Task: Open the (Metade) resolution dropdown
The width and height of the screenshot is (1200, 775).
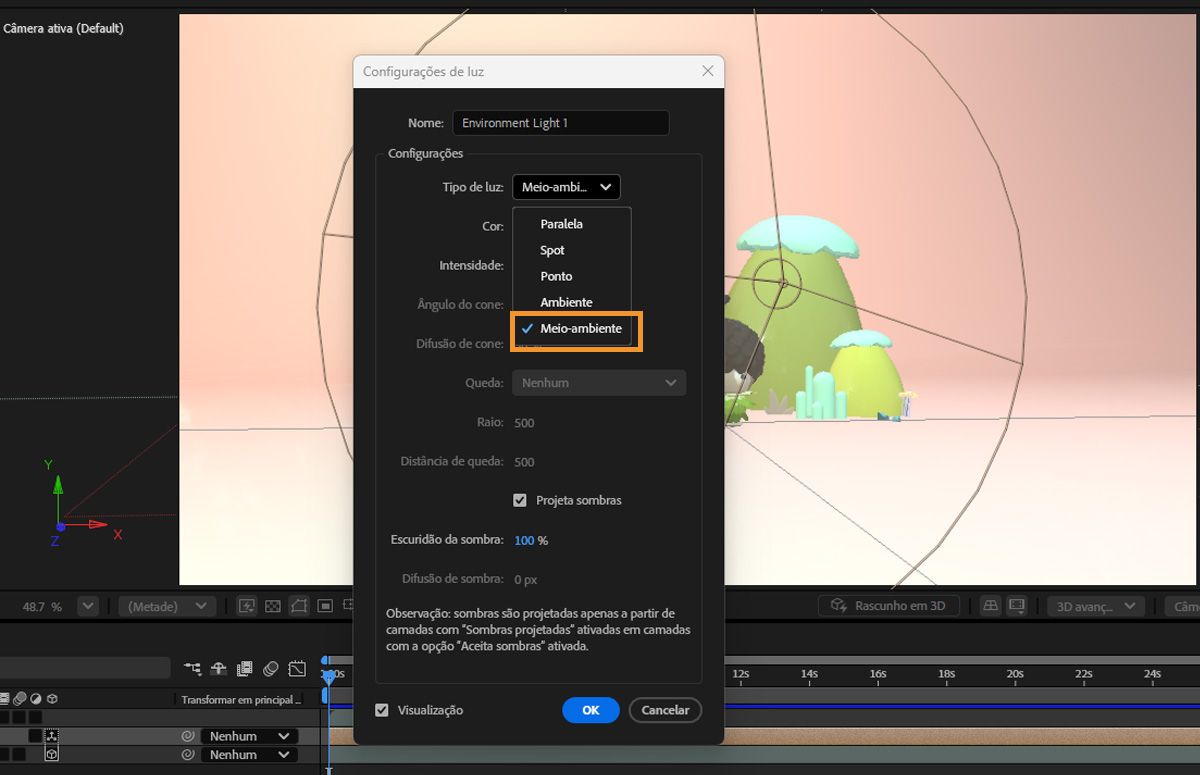Action: pyautogui.click(x=166, y=606)
